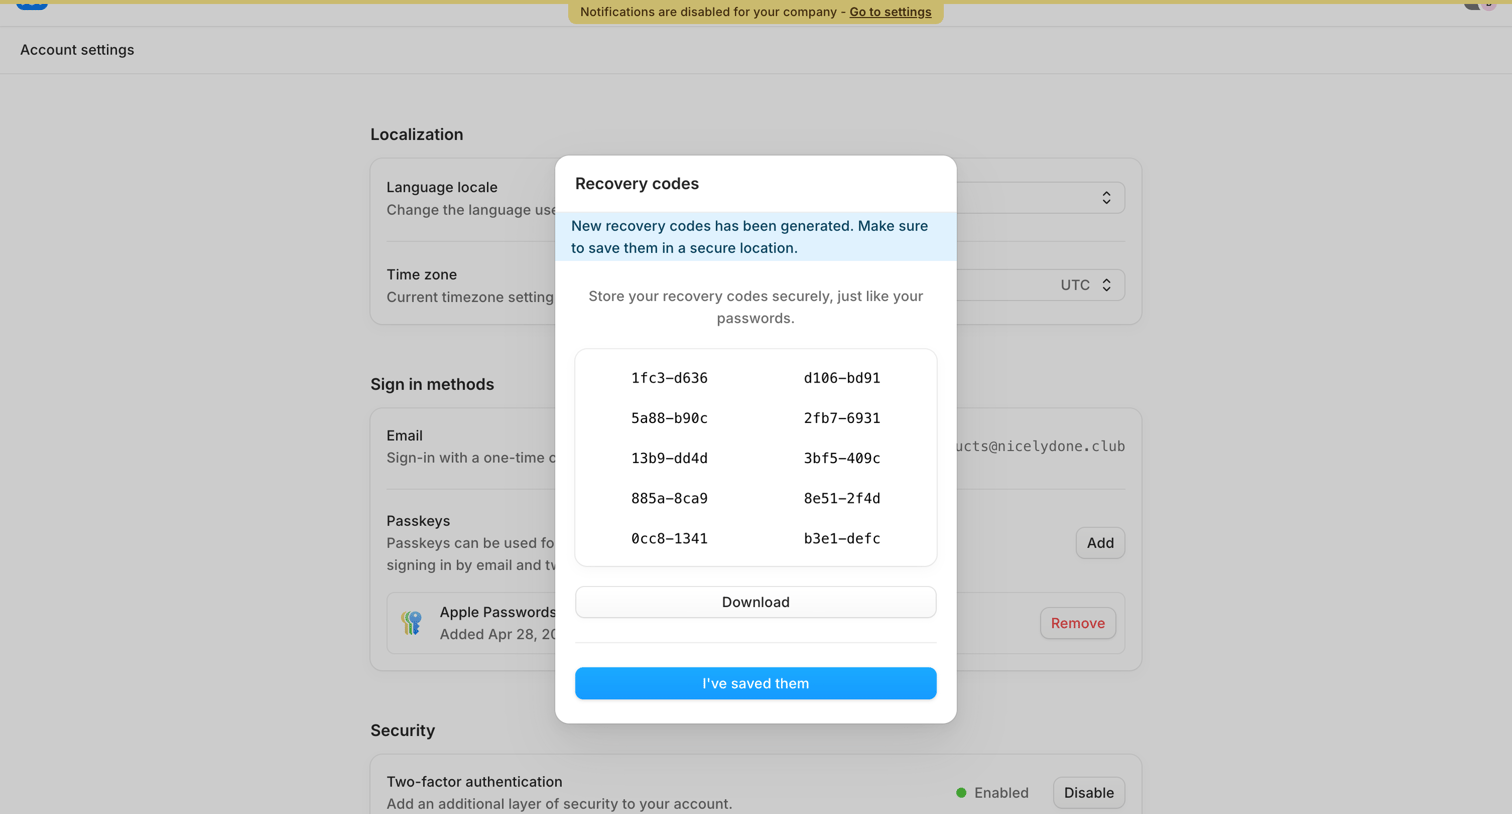This screenshot has height=814, width=1512.
Task: Click the "Passkeys" label
Action: point(418,521)
